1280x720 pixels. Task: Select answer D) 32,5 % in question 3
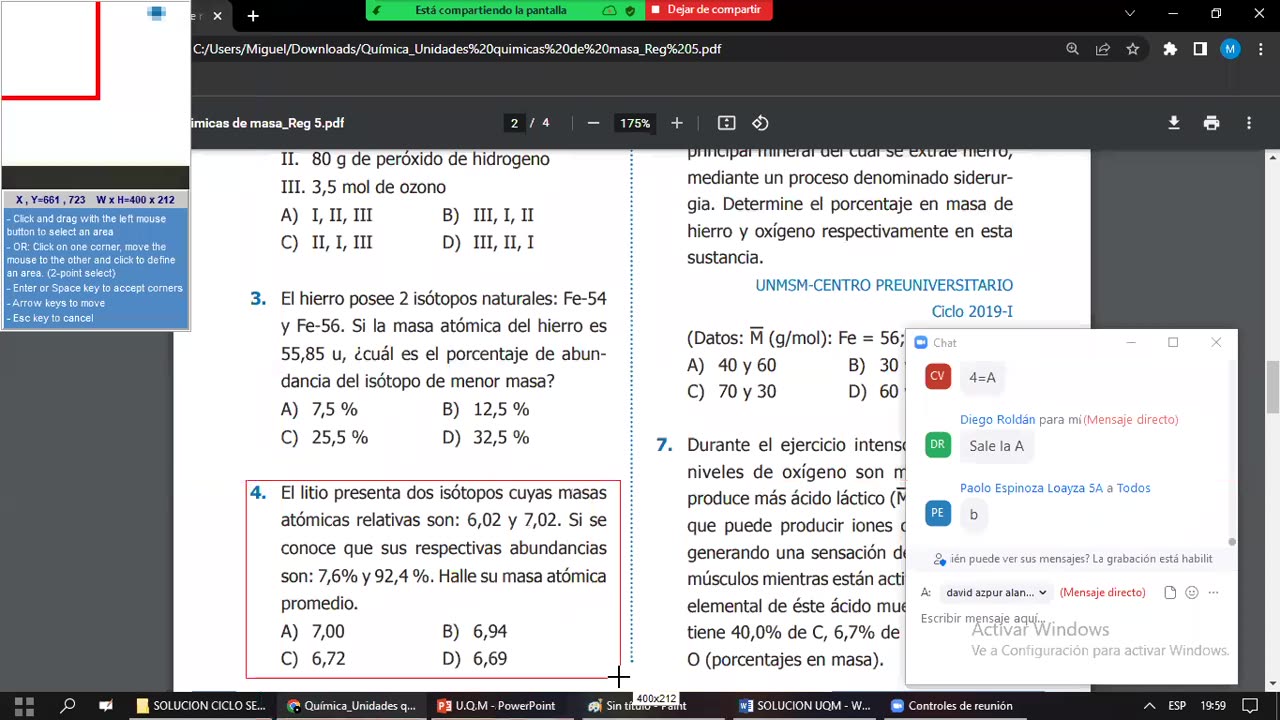click(486, 437)
